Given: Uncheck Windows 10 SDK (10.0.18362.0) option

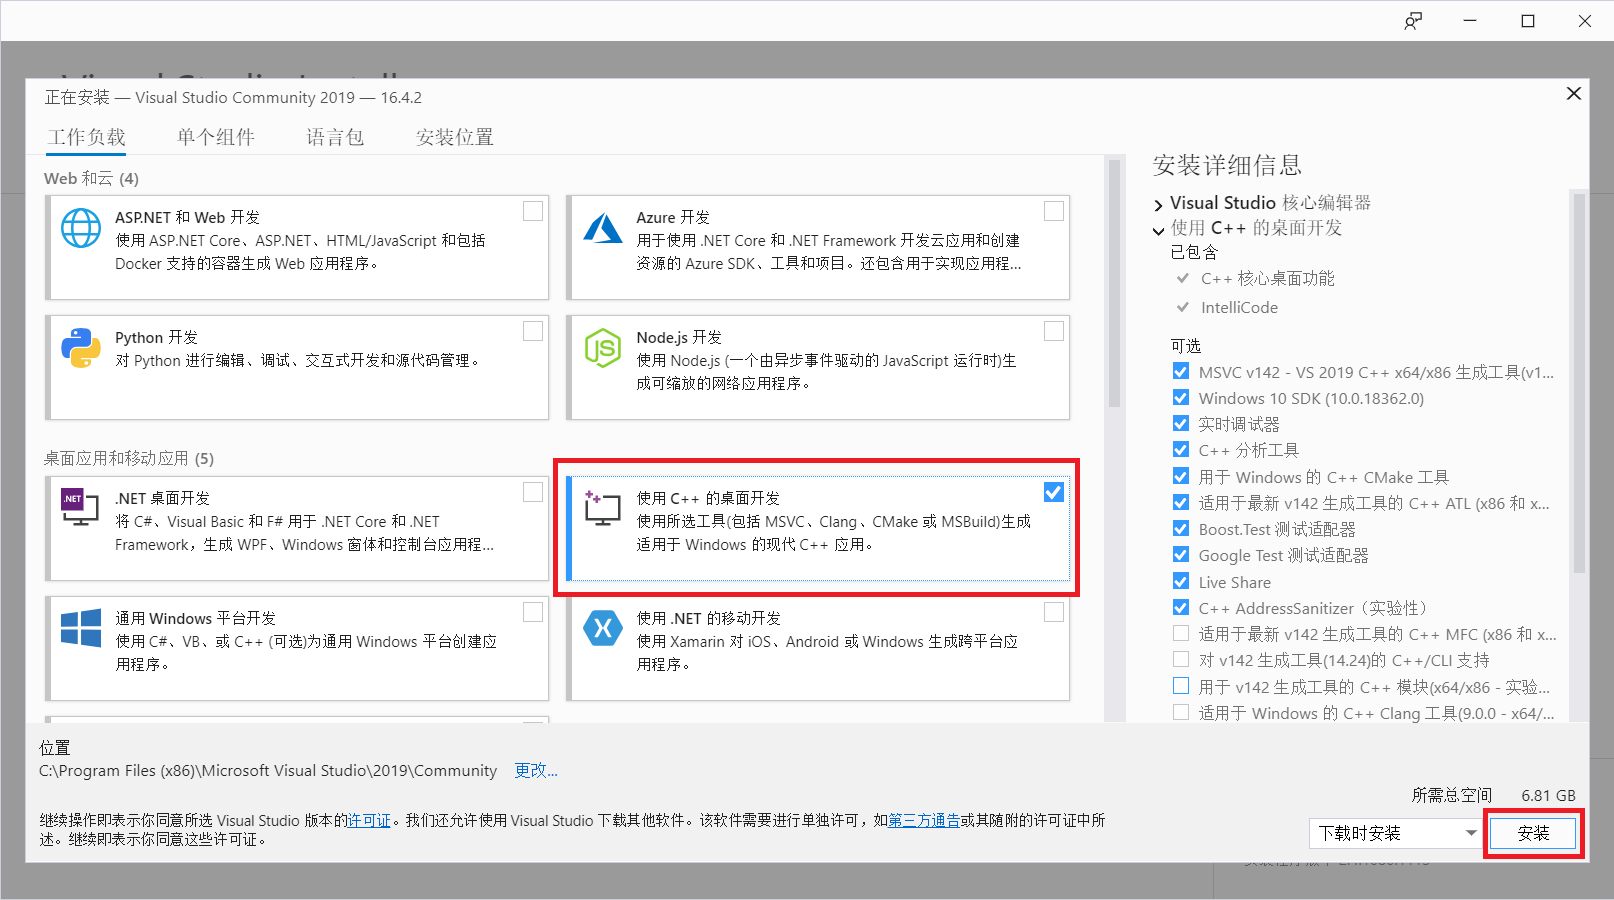Looking at the screenshot, I should coord(1181,397).
